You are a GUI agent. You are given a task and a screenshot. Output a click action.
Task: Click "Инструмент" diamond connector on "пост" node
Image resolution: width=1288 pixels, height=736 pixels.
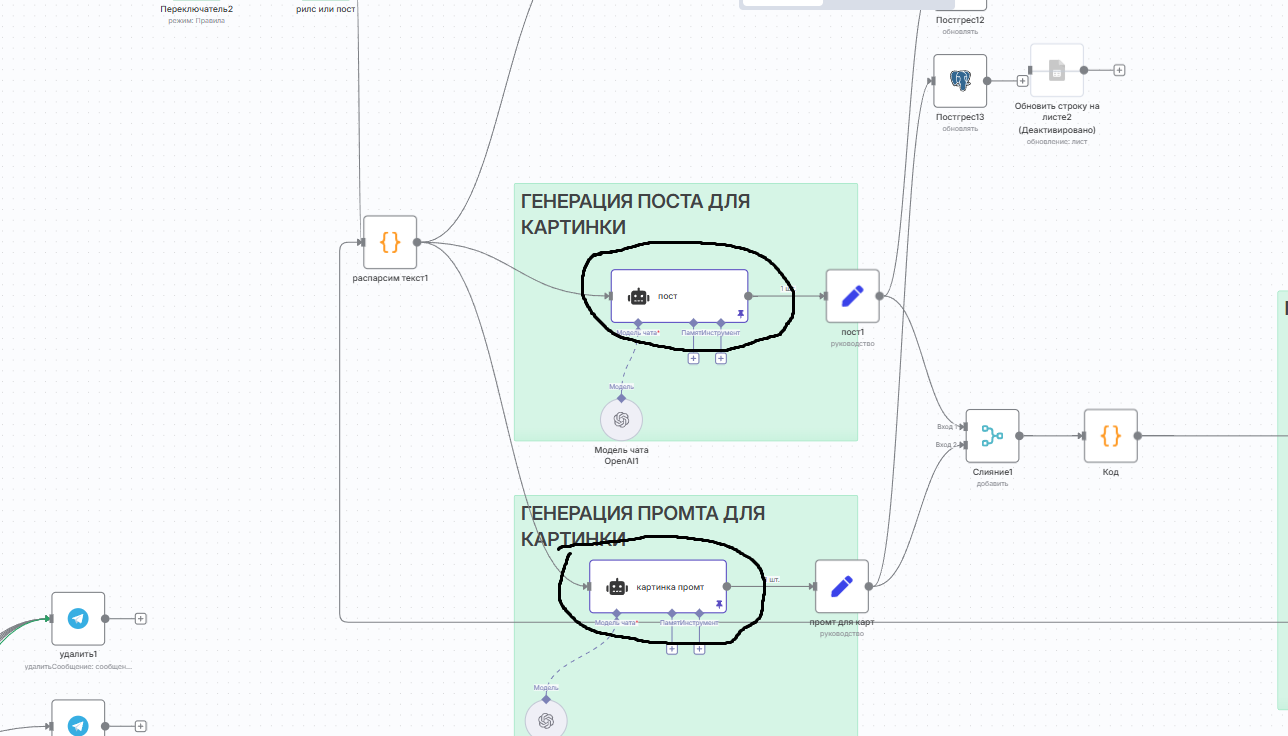721,323
